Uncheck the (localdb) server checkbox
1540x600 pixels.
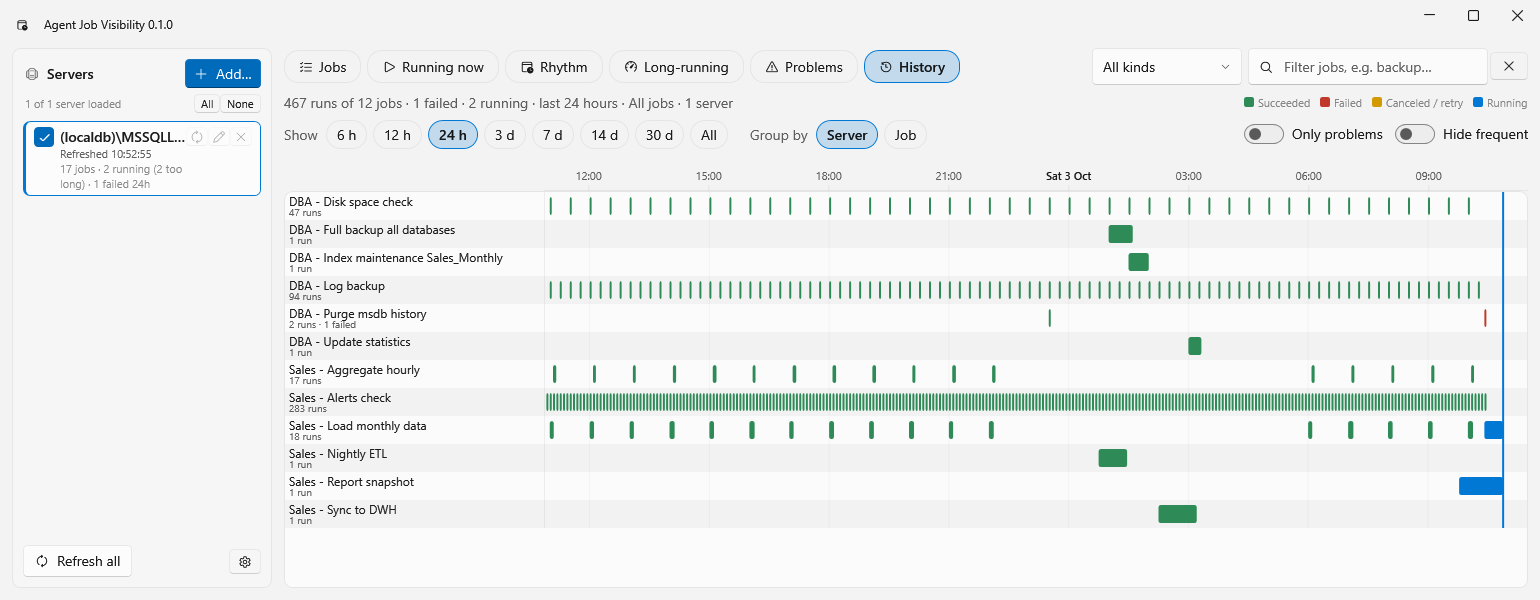[44, 137]
